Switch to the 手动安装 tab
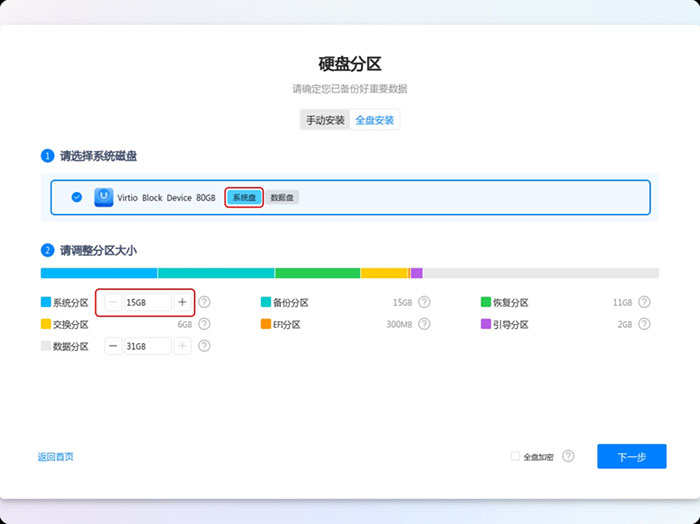Viewport: 700px width, 524px height. point(325,120)
